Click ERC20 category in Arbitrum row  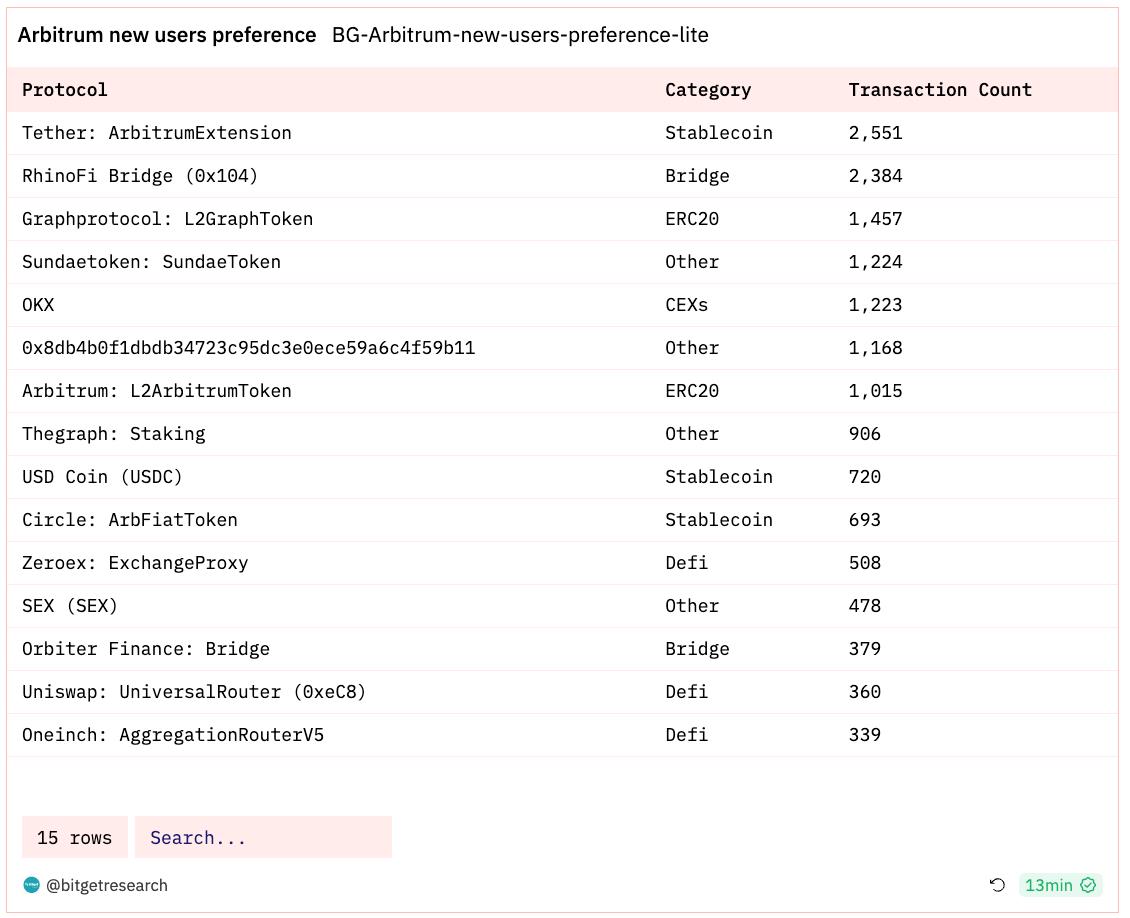tap(692, 391)
